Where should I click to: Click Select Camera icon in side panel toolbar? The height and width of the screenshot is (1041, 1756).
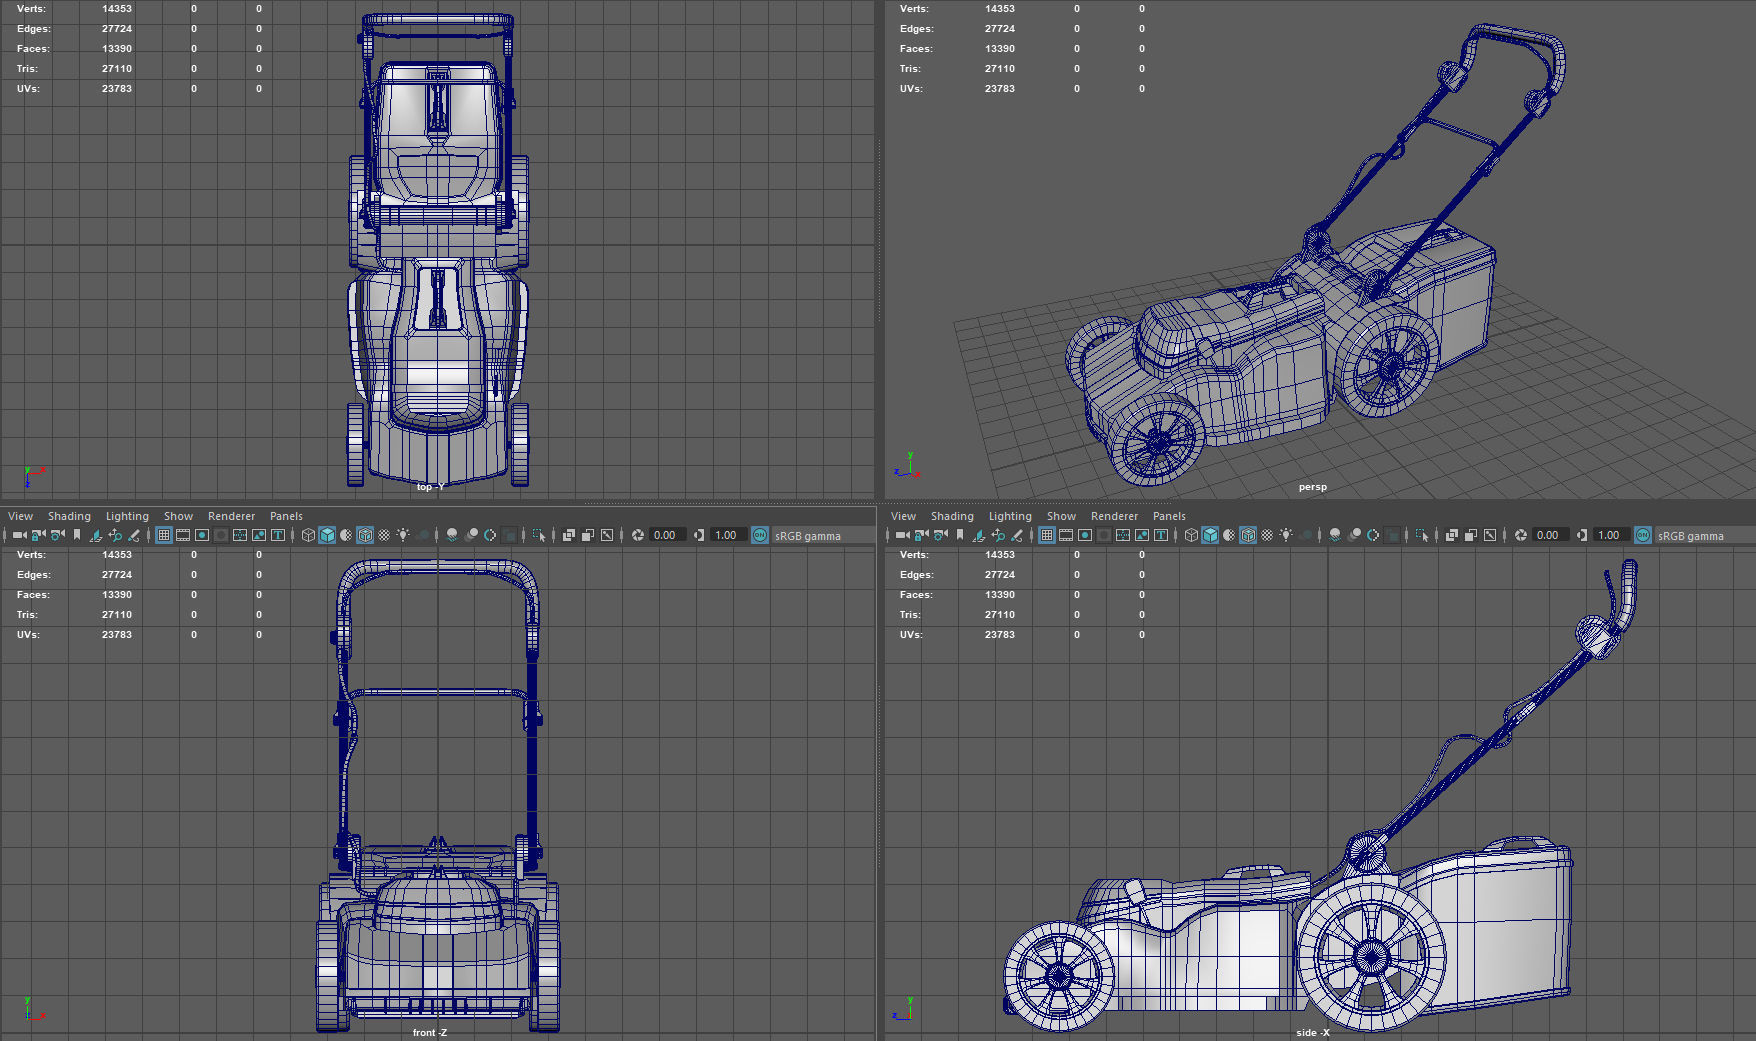pyautogui.click(x=902, y=535)
